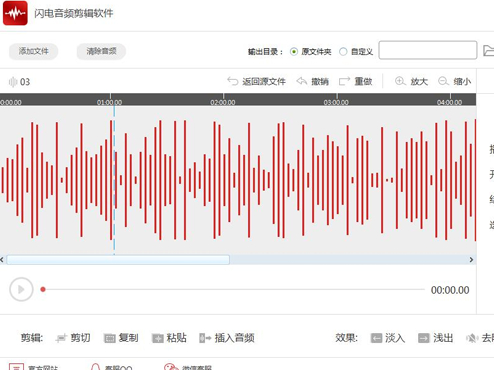Select the 自定义 output option
Screen dimensions: 494x370
click(356, 52)
